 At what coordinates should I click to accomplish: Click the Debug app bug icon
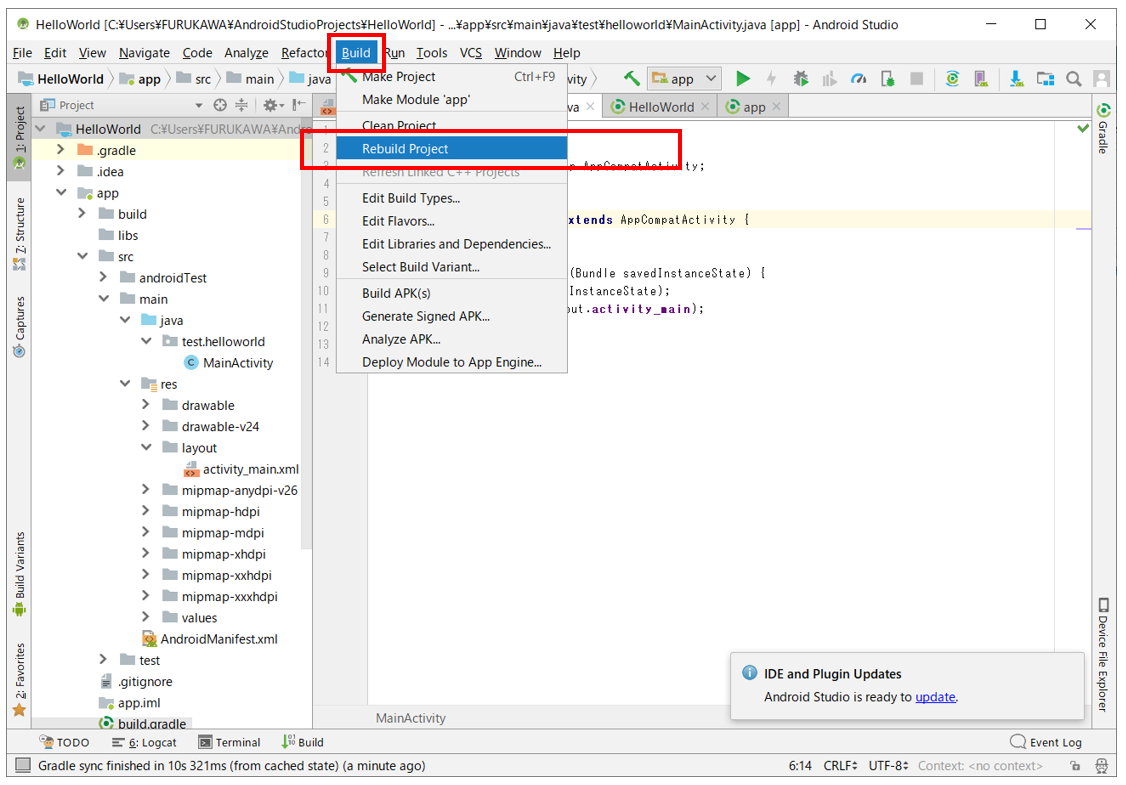801,78
